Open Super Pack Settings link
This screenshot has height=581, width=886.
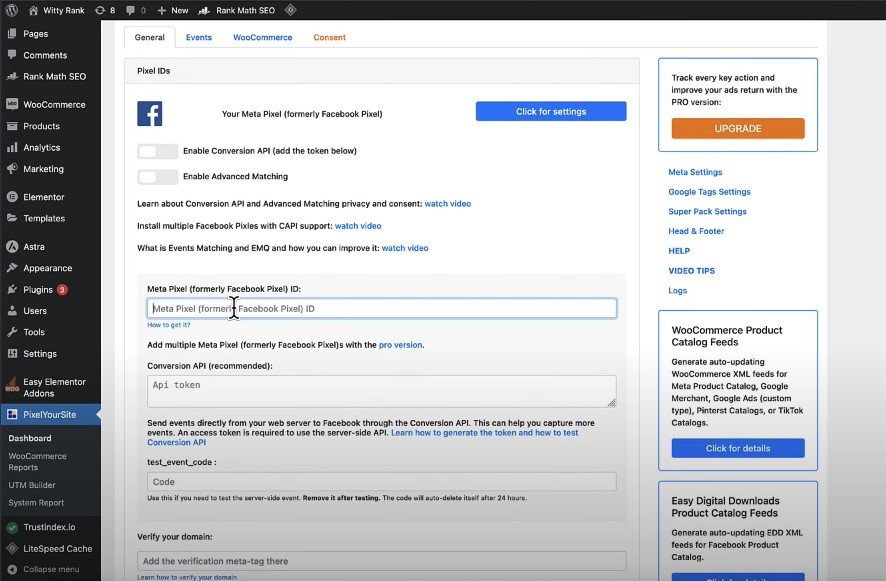(x=707, y=211)
